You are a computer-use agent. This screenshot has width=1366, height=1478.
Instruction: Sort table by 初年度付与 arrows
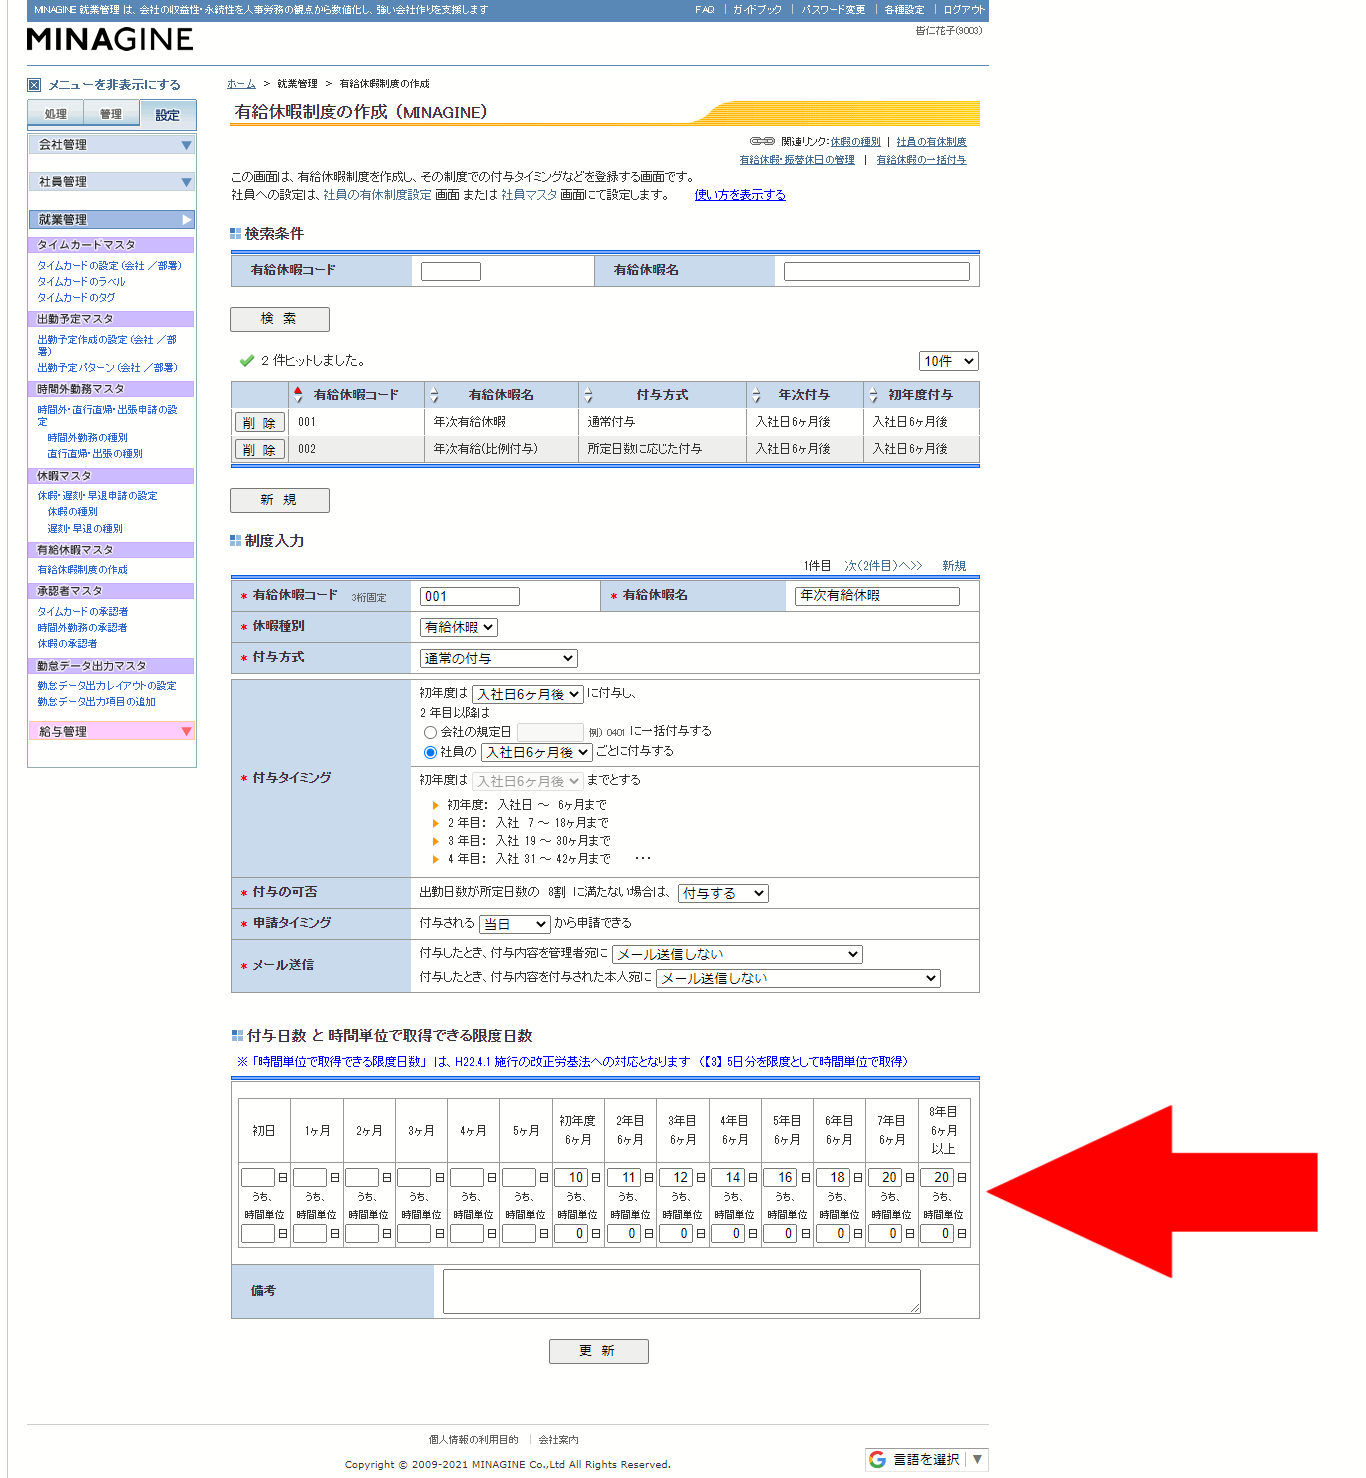tap(872, 395)
